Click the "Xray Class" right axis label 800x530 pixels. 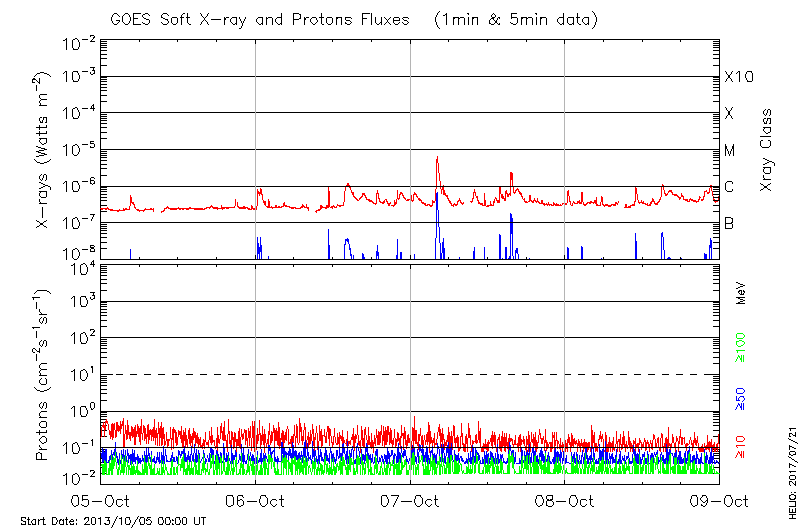[766, 150]
